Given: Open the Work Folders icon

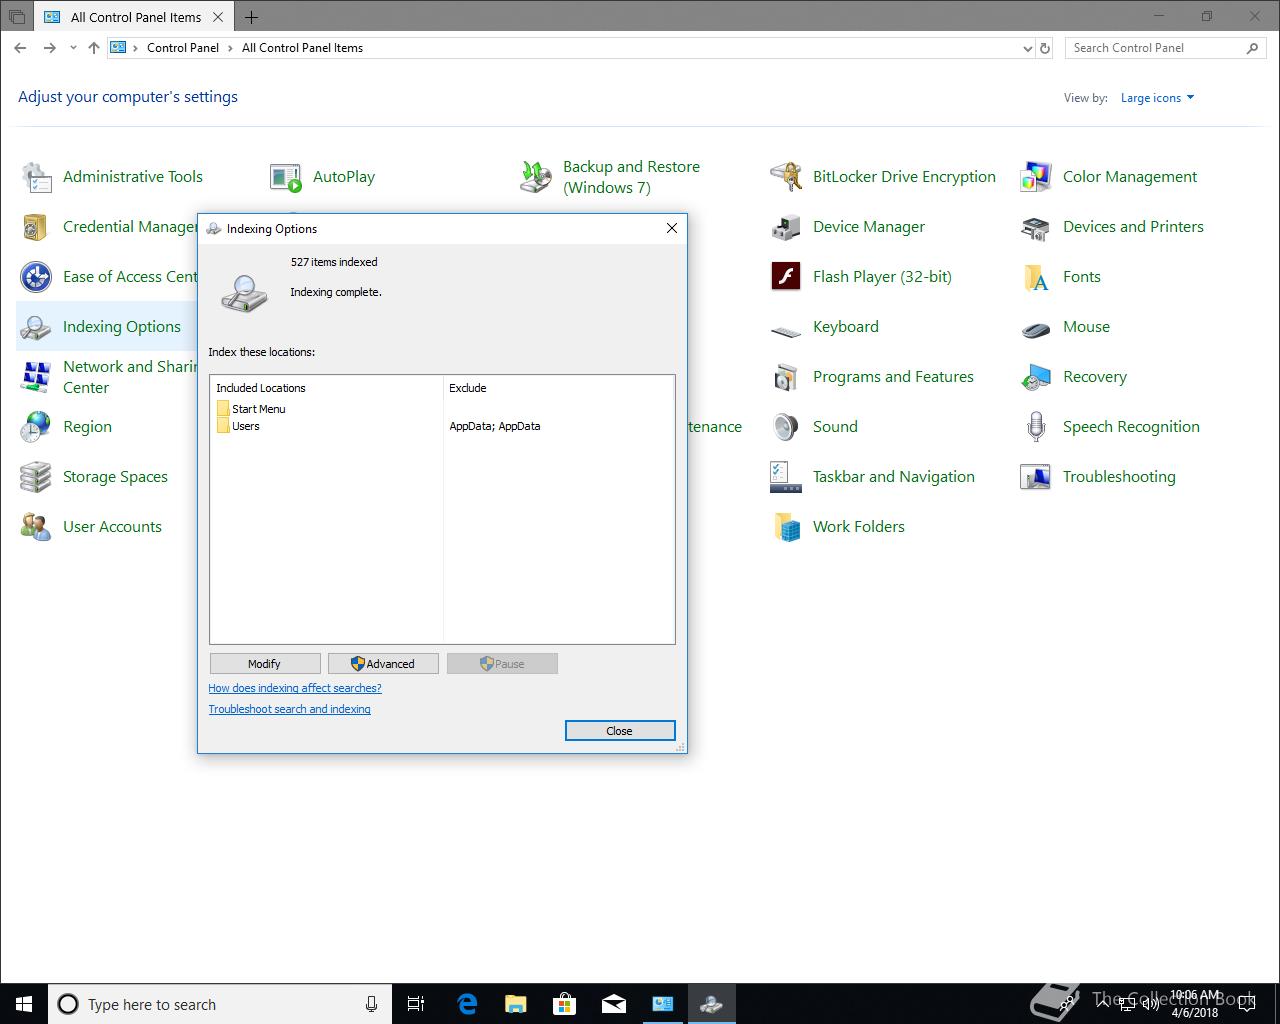Looking at the screenshot, I should tap(786, 527).
